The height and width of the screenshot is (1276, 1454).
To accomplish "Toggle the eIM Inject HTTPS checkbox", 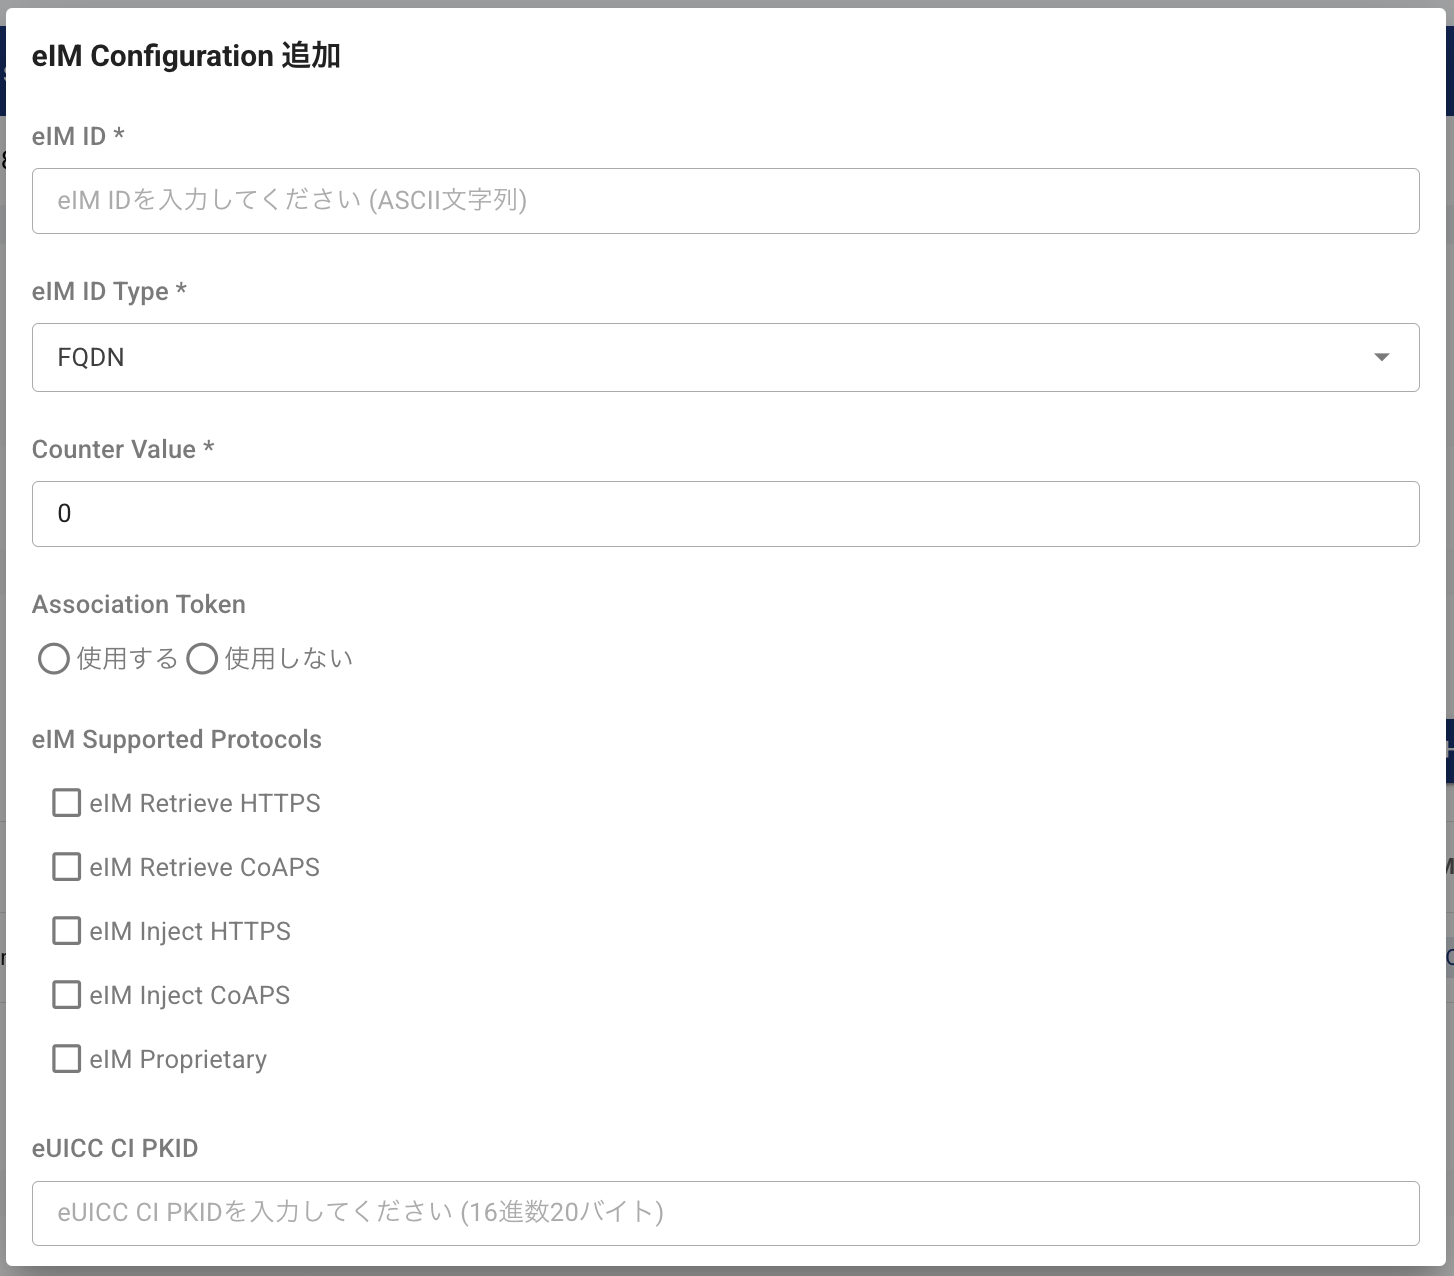I will click(x=66, y=931).
